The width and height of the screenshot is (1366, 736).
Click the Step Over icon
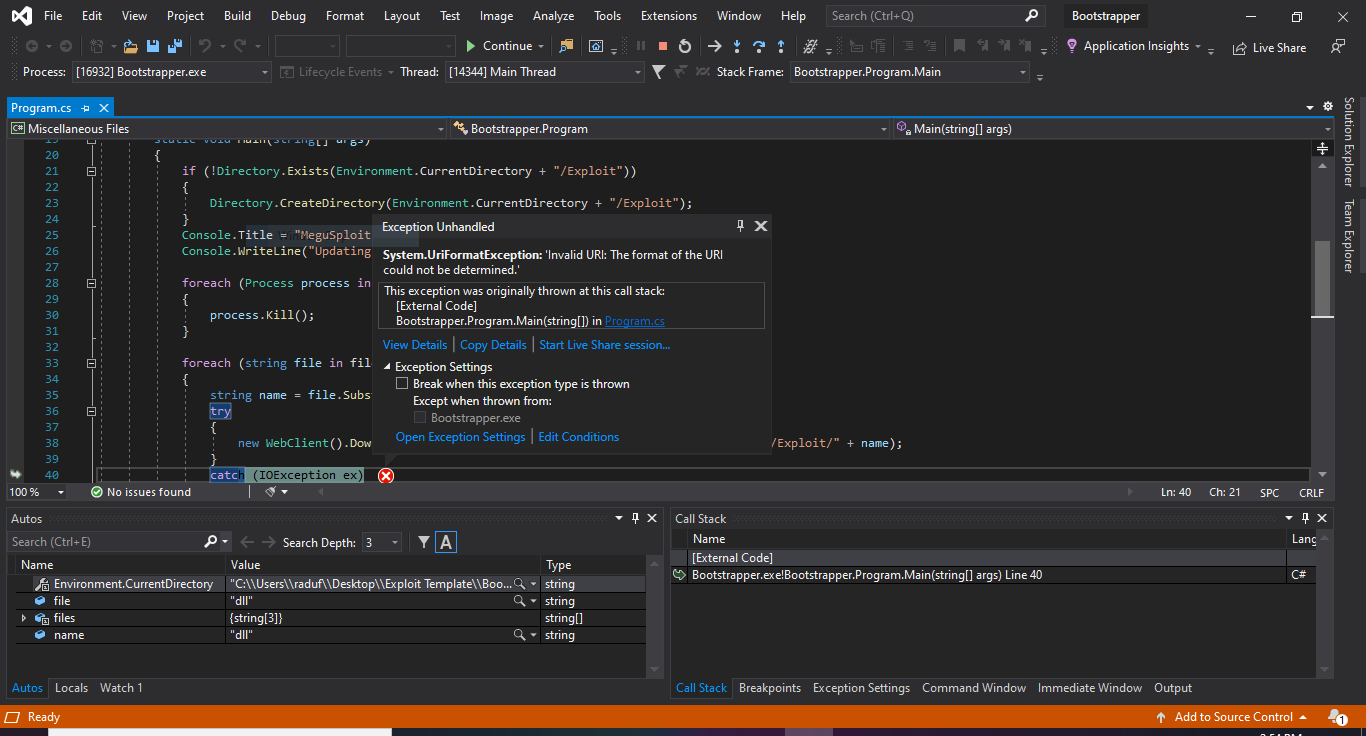[759, 46]
